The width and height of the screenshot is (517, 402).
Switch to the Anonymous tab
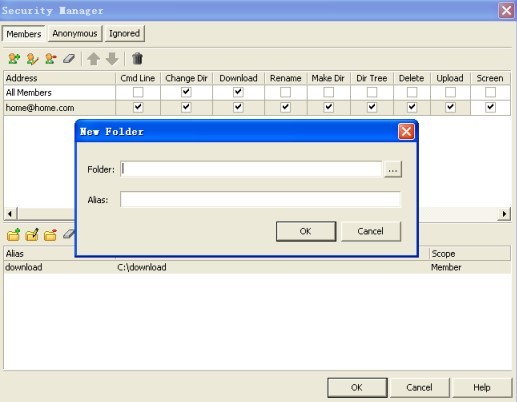[x=75, y=34]
